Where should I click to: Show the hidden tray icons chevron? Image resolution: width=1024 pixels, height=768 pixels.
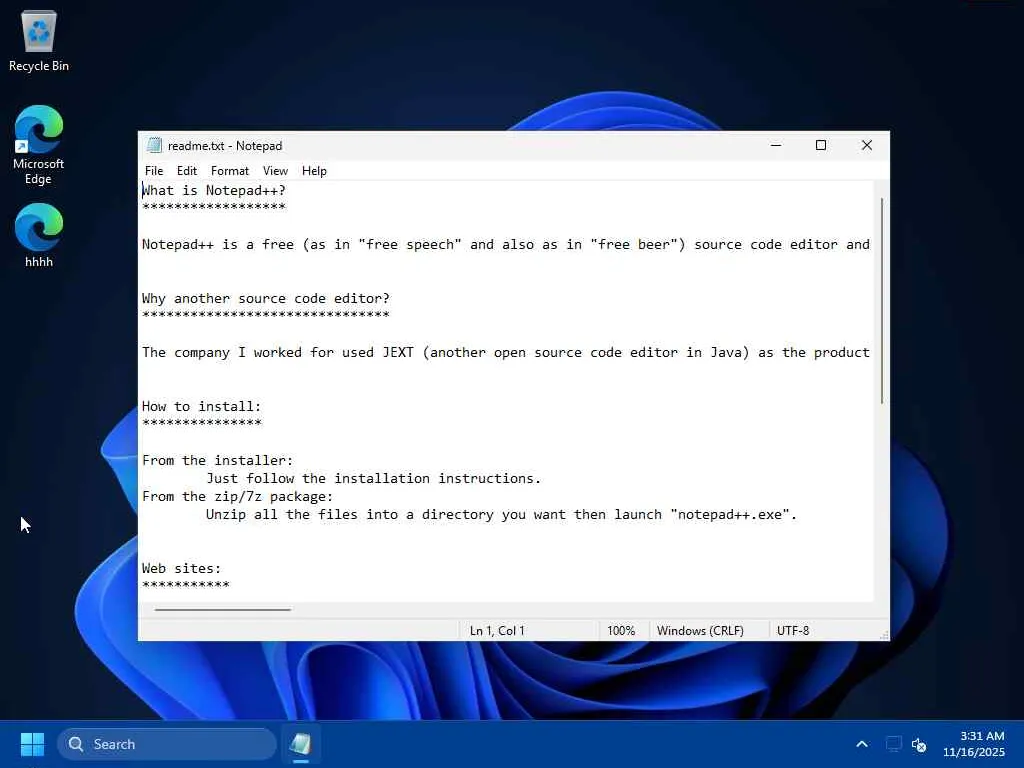(861, 744)
